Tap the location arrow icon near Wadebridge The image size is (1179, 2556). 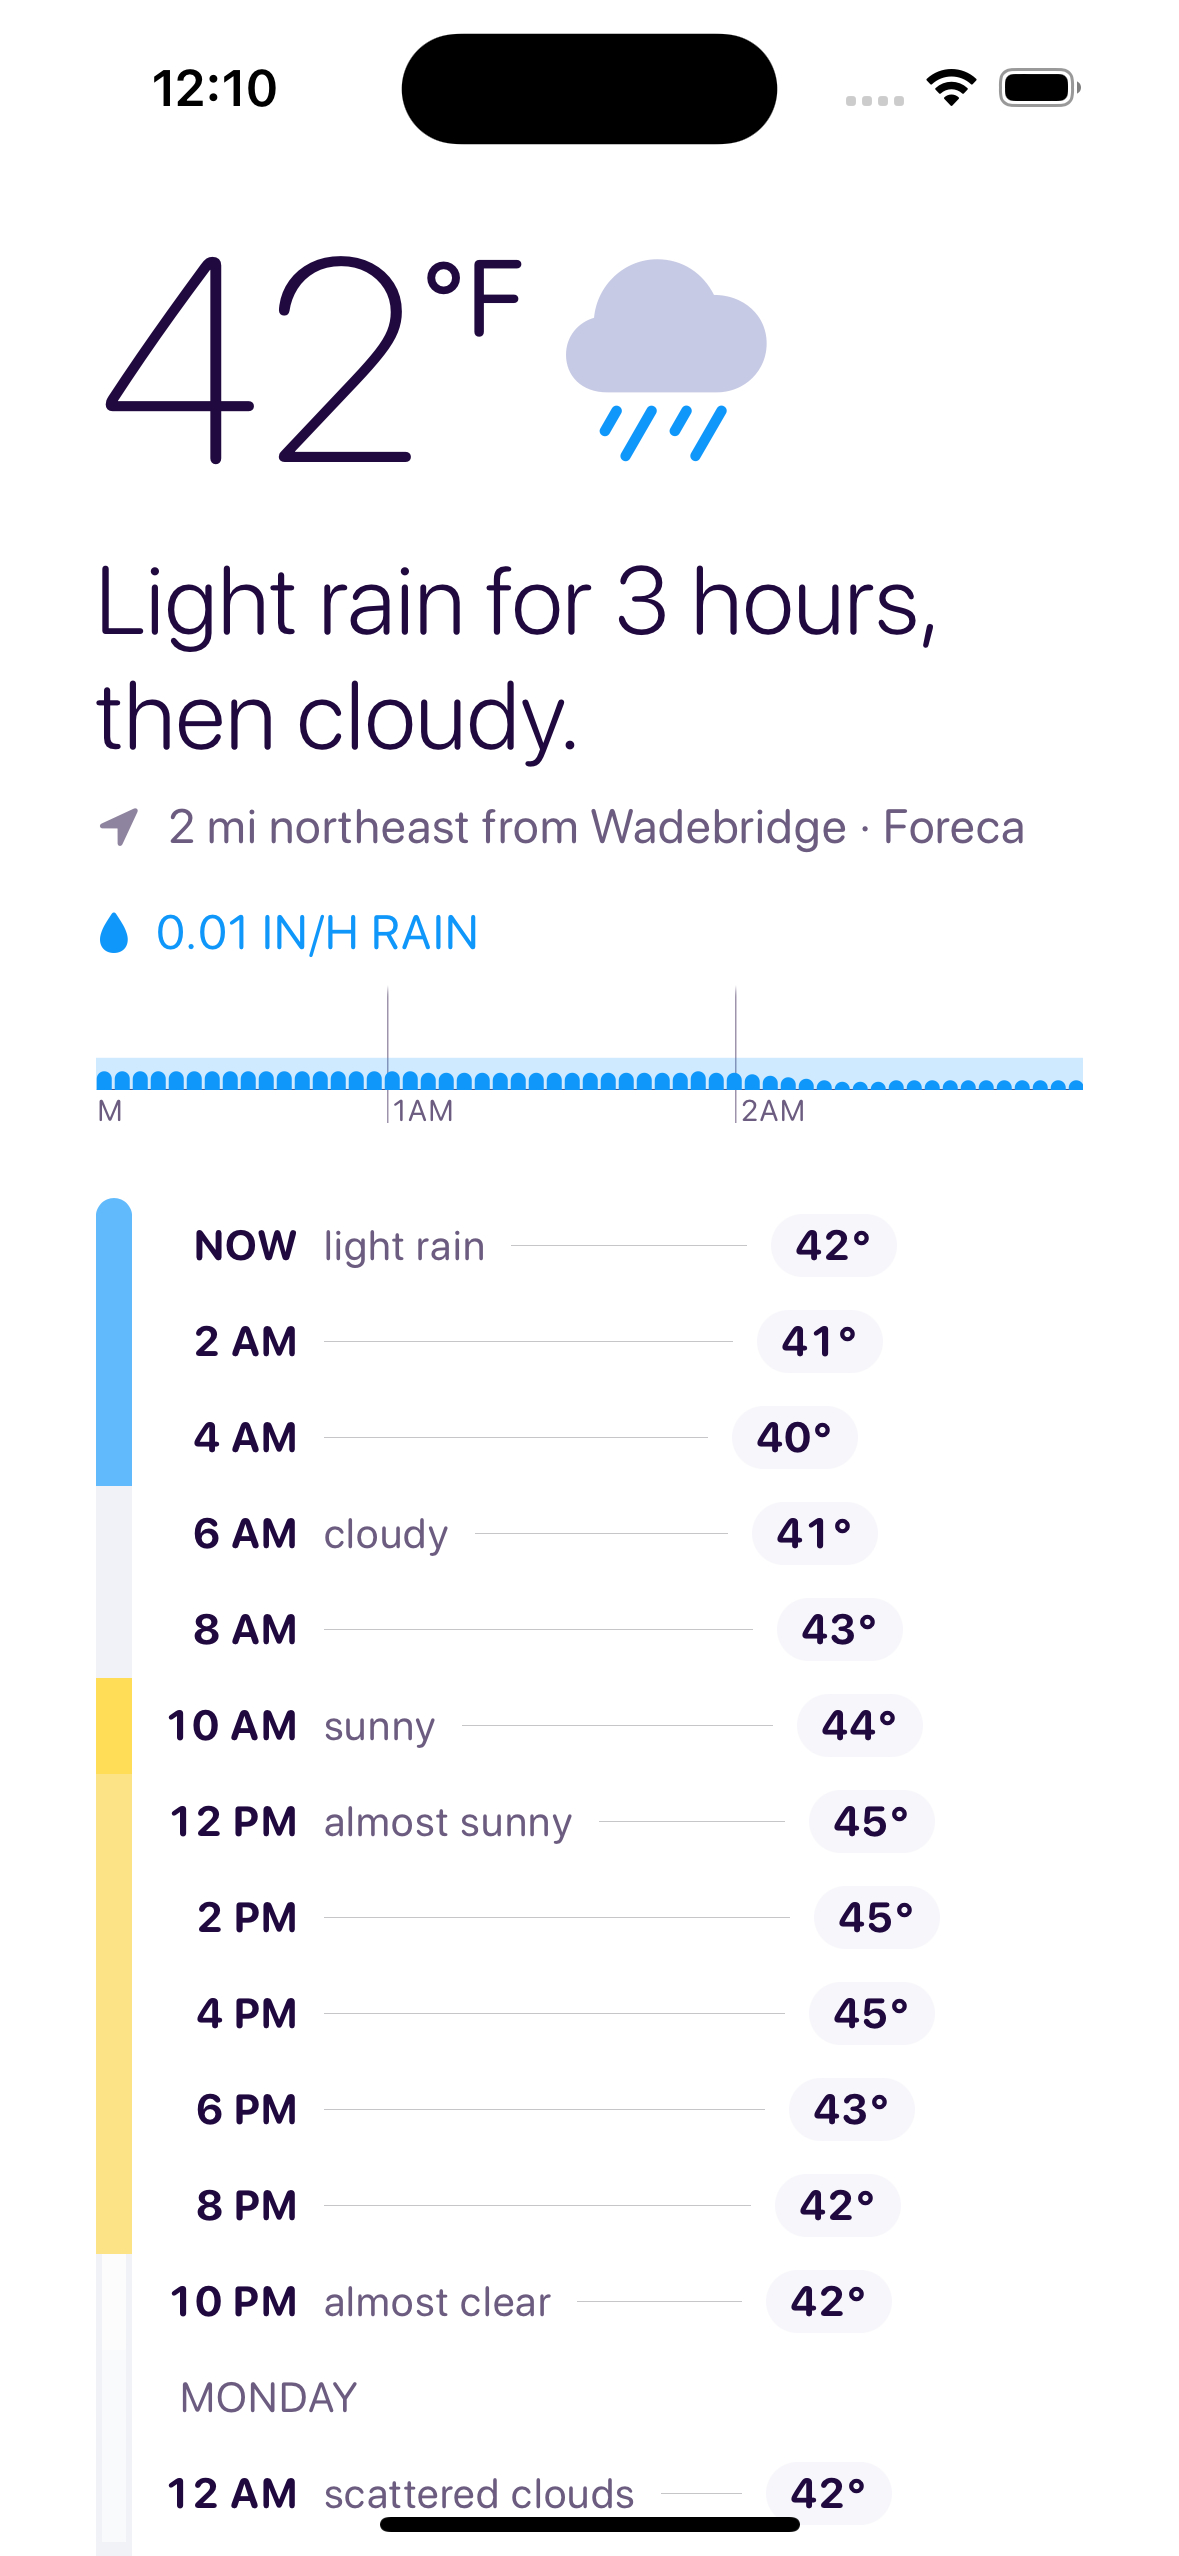[120, 826]
